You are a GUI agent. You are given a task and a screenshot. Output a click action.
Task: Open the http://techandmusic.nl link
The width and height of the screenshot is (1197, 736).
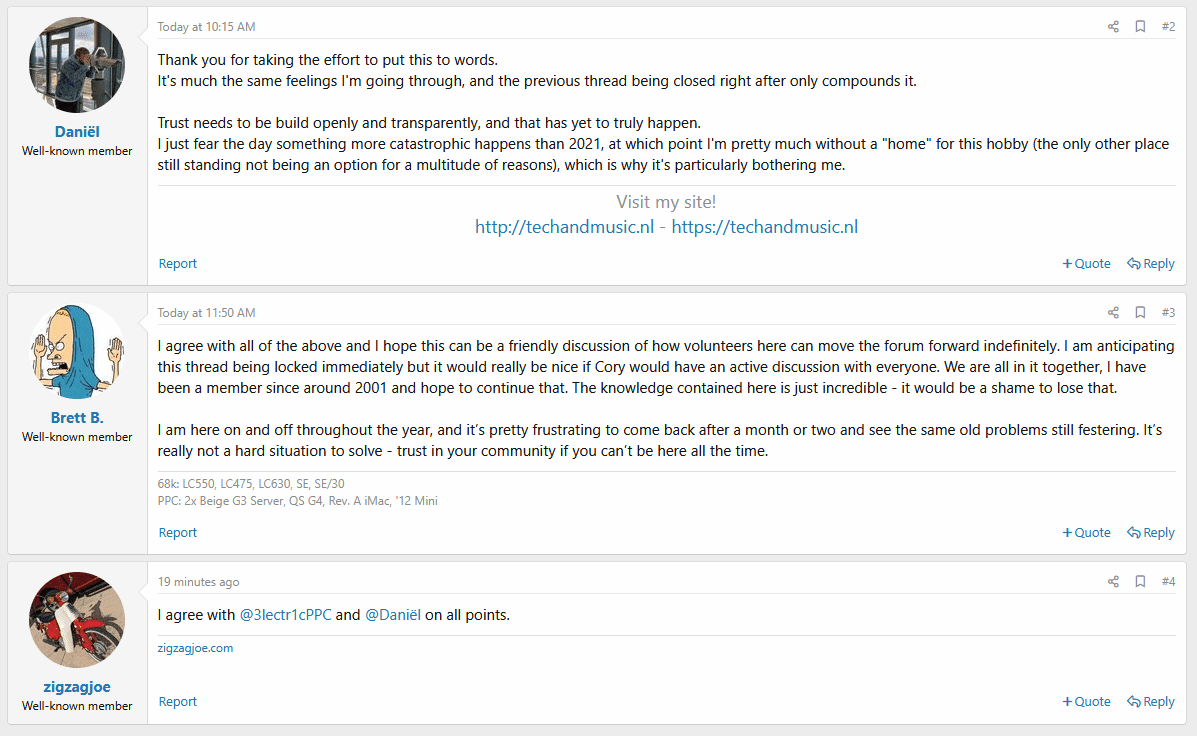564,226
